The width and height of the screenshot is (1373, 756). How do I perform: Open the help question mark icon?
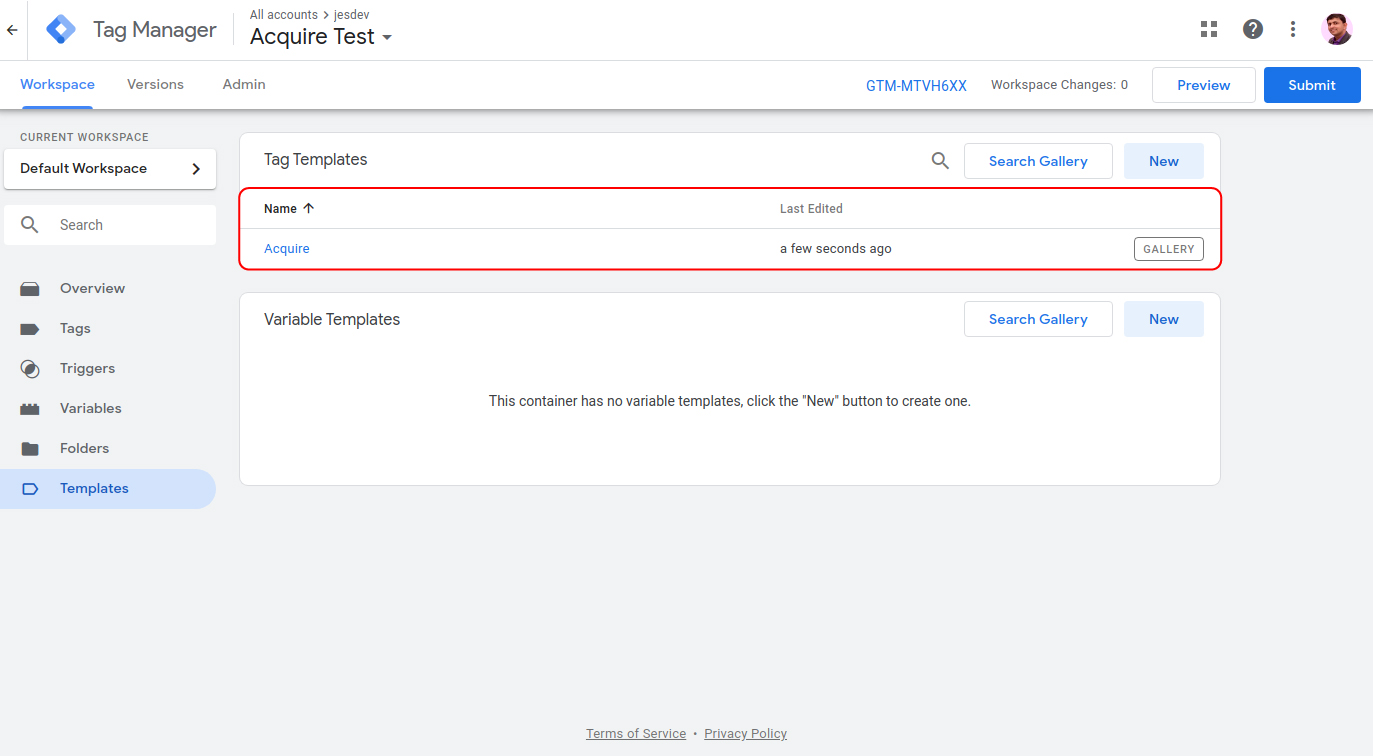pos(1252,29)
